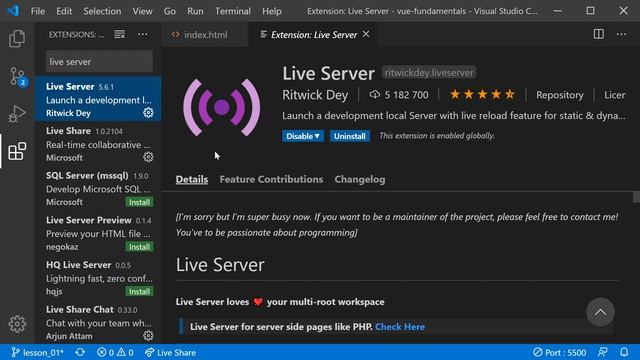Image resolution: width=640 pixels, height=360 pixels.
Task: Focus the extensions search box
Action: tap(99, 62)
